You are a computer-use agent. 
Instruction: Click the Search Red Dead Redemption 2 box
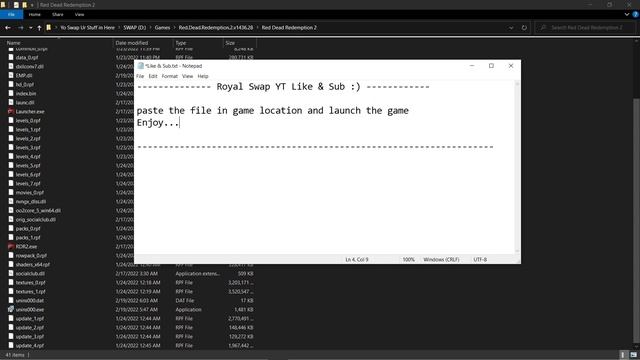click(586, 28)
